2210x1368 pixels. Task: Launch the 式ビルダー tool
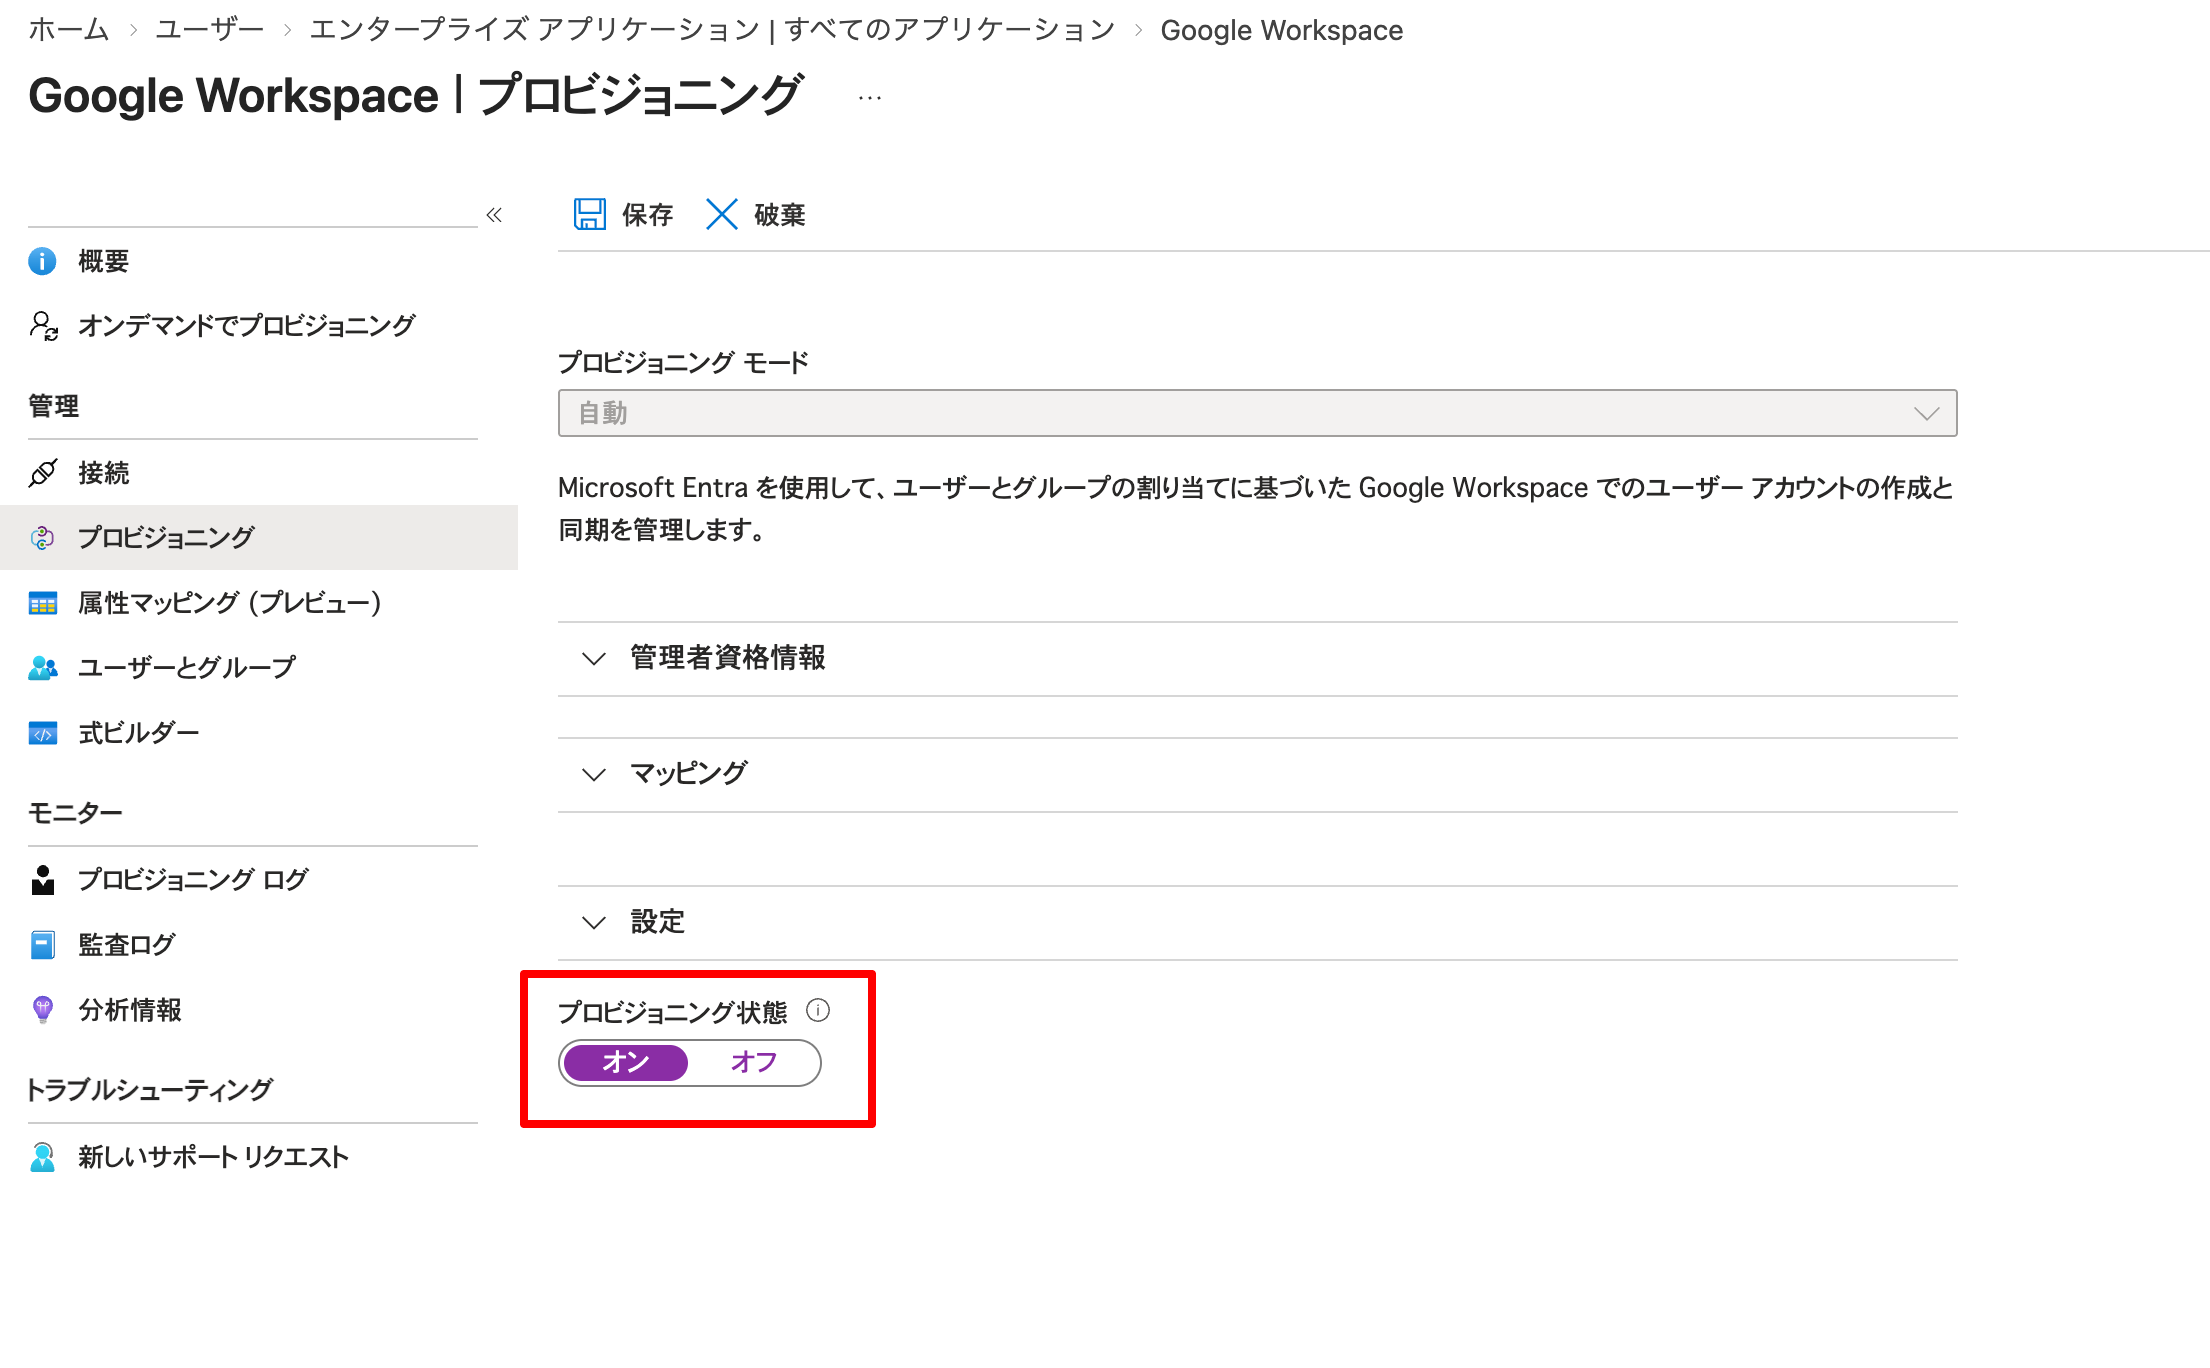point(139,732)
